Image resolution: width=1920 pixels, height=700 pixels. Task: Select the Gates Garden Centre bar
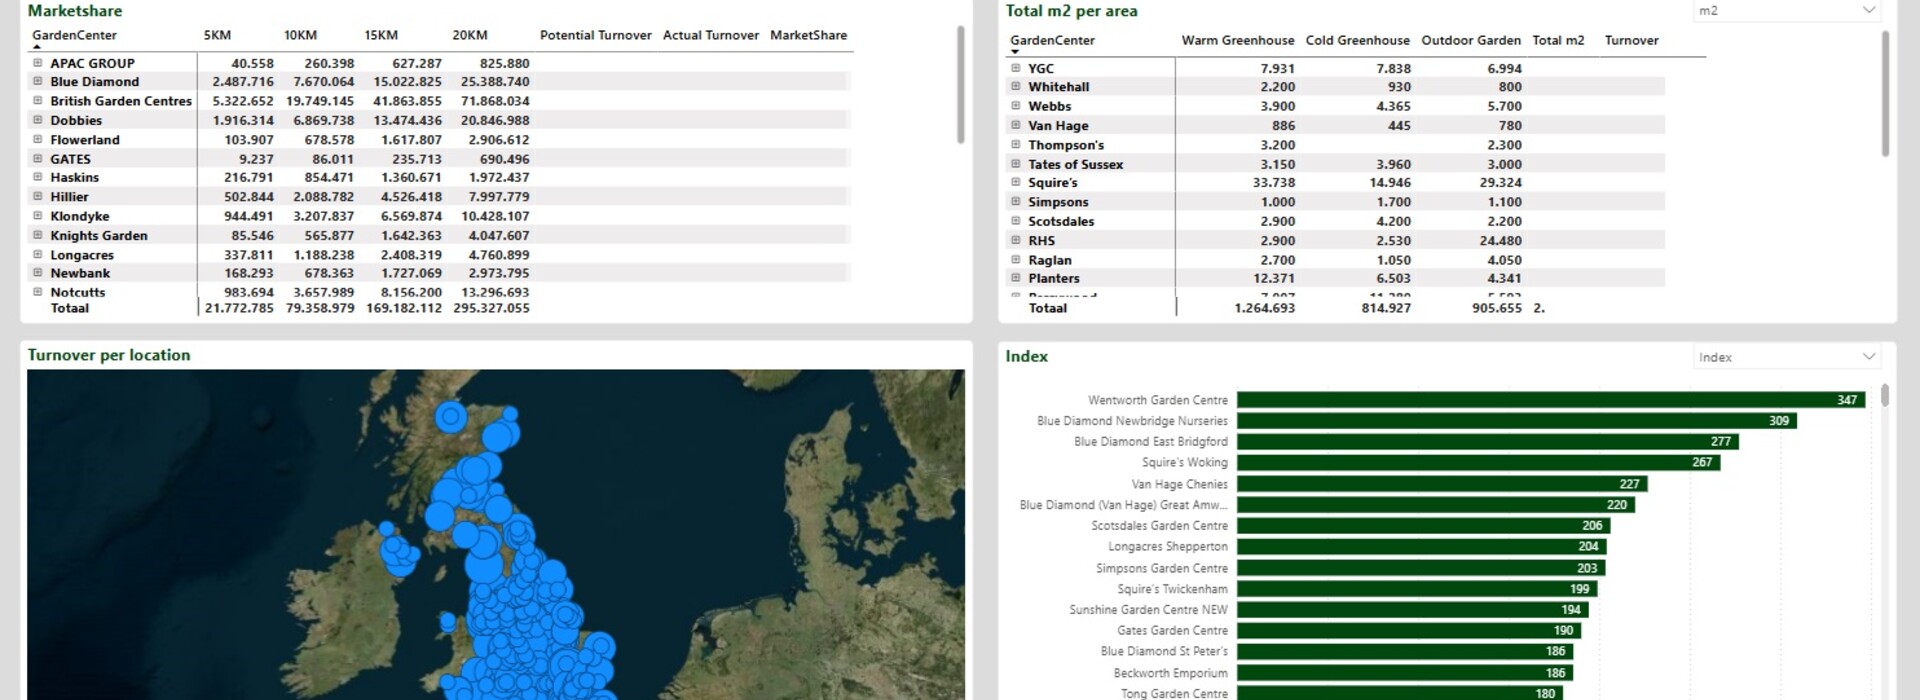[x=1409, y=630]
